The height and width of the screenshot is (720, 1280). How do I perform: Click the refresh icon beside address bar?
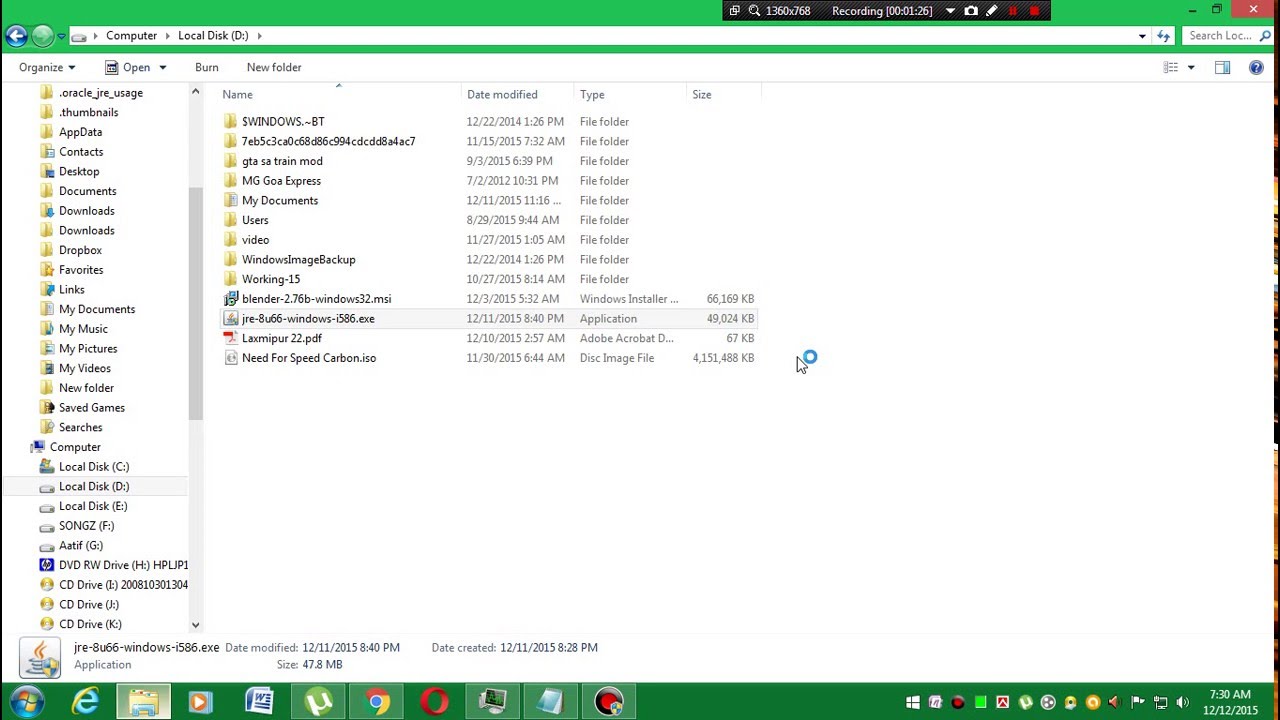1163,36
